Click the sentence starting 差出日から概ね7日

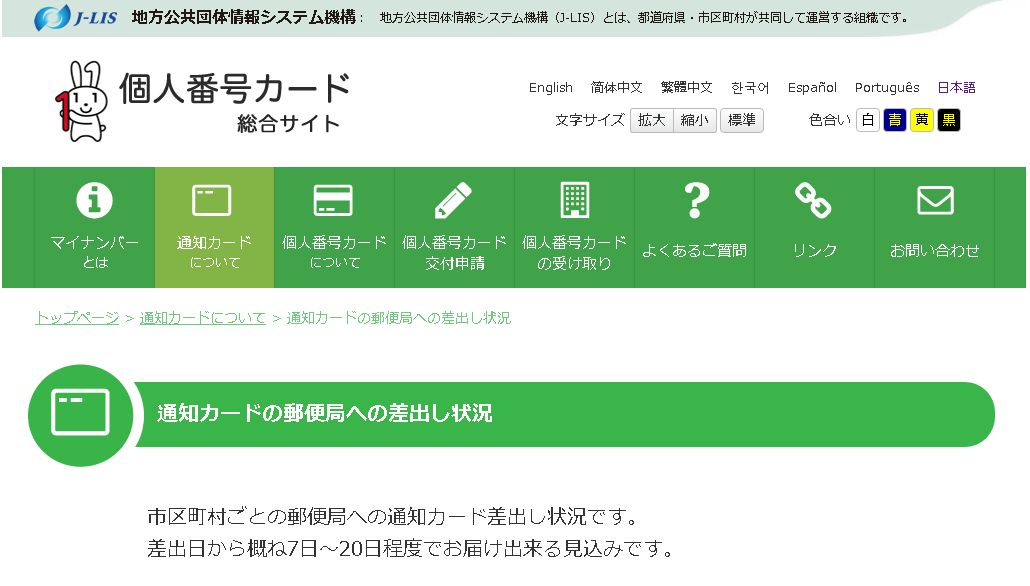[x=411, y=548]
